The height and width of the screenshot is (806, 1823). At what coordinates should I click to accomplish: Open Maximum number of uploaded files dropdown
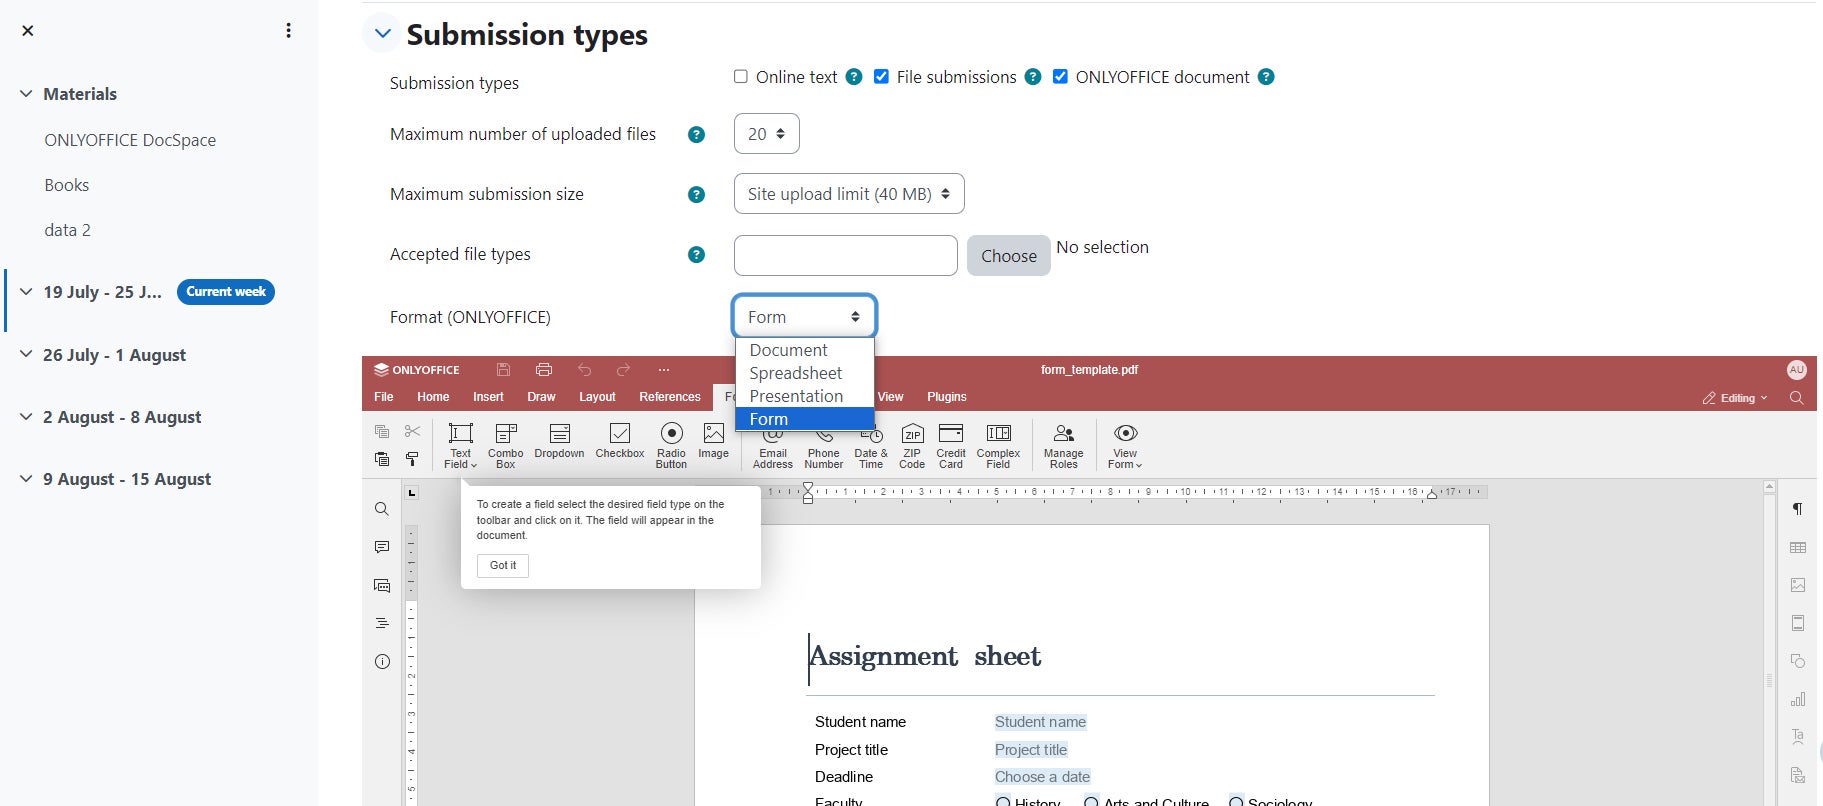(x=767, y=134)
